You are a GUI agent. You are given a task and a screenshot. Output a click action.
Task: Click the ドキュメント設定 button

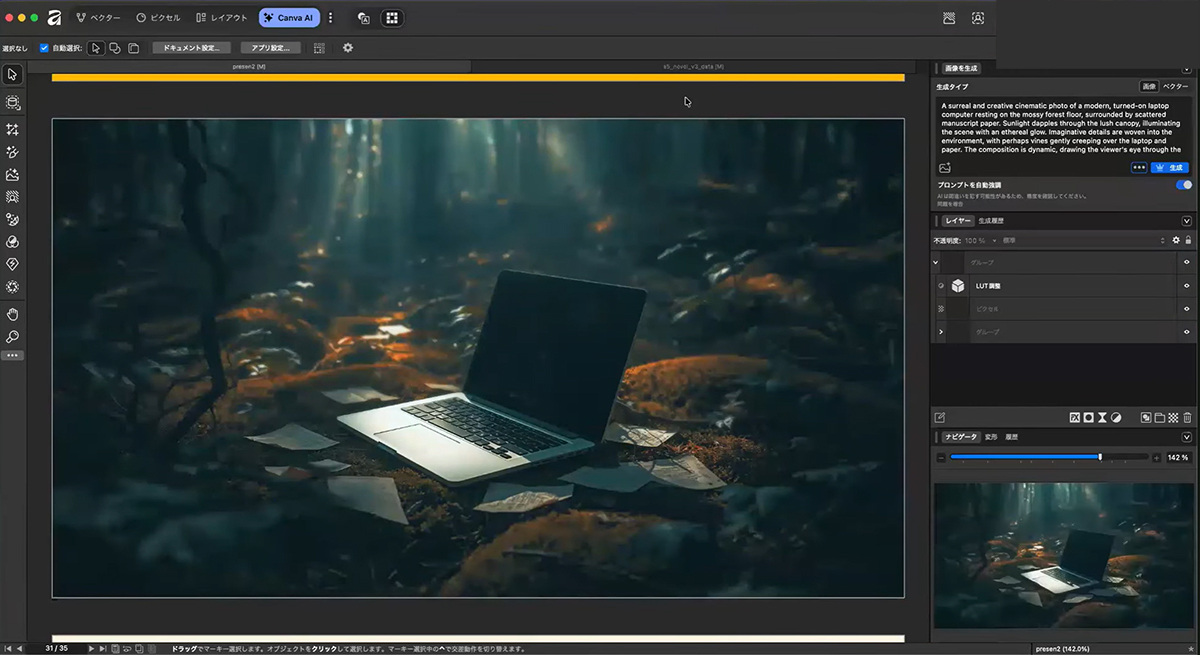click(191, 48)
